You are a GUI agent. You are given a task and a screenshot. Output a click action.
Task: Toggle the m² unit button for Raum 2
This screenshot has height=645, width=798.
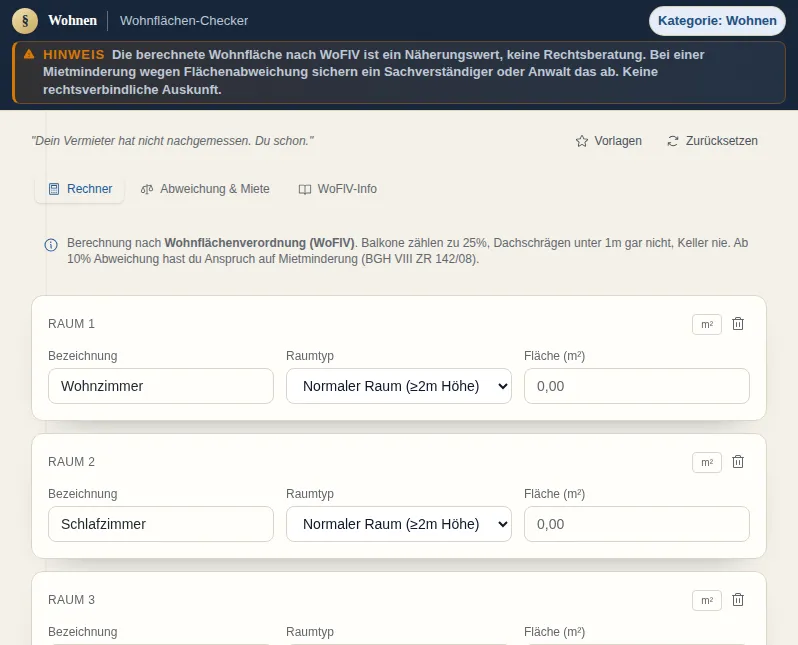[x=707, y=462]
